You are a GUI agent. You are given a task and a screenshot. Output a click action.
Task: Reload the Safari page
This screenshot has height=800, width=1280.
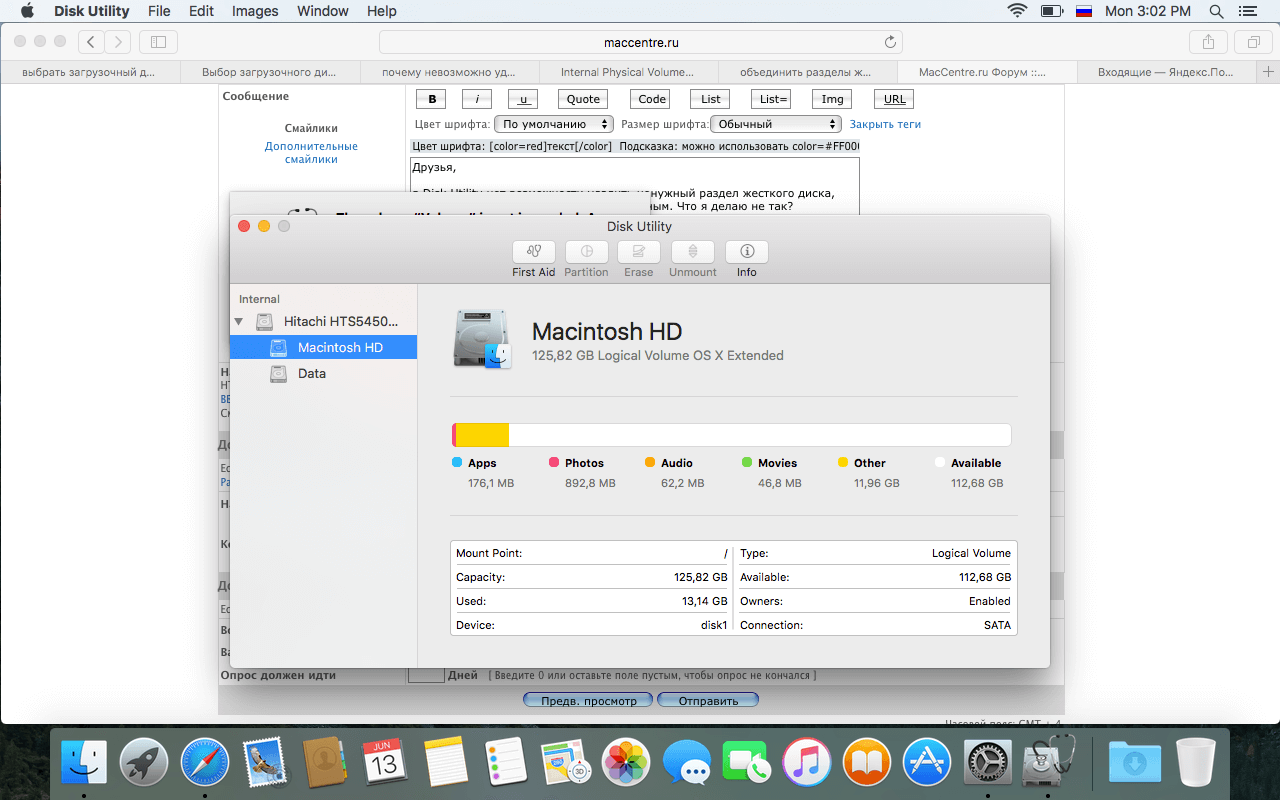[x=890, y=42]
